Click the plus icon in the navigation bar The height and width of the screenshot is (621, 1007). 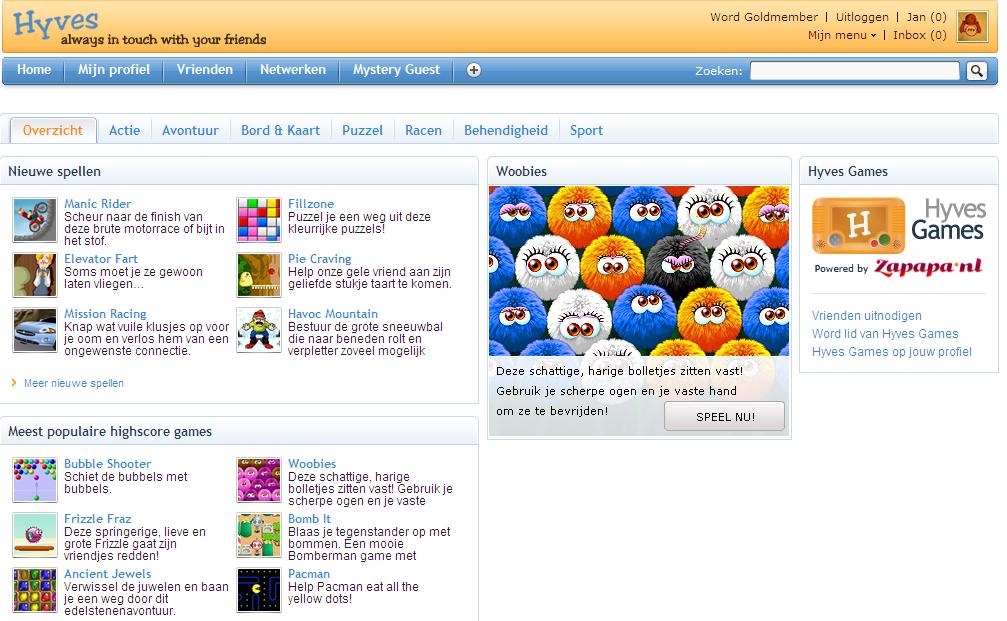tap(473, 70)
